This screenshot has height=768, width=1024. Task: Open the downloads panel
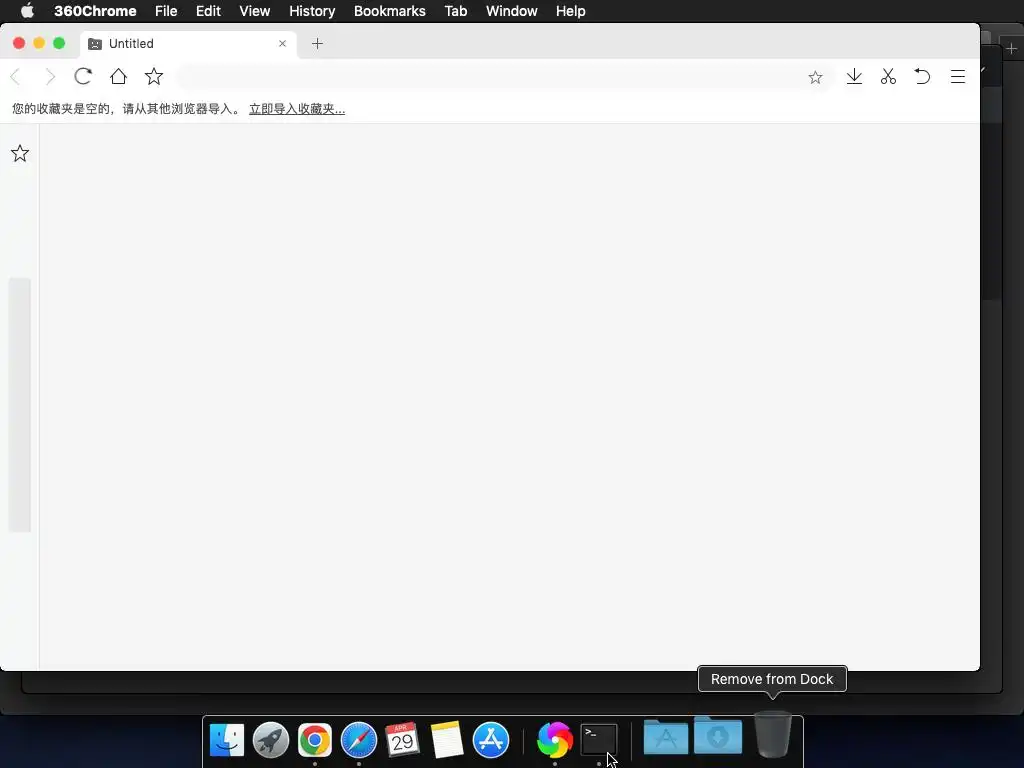pos(854,77)
